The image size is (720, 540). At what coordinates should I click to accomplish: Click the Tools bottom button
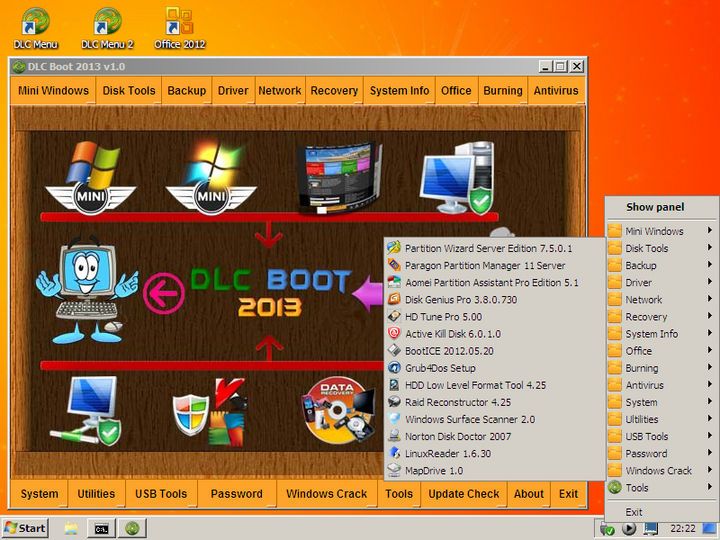[x=399, y=494]
